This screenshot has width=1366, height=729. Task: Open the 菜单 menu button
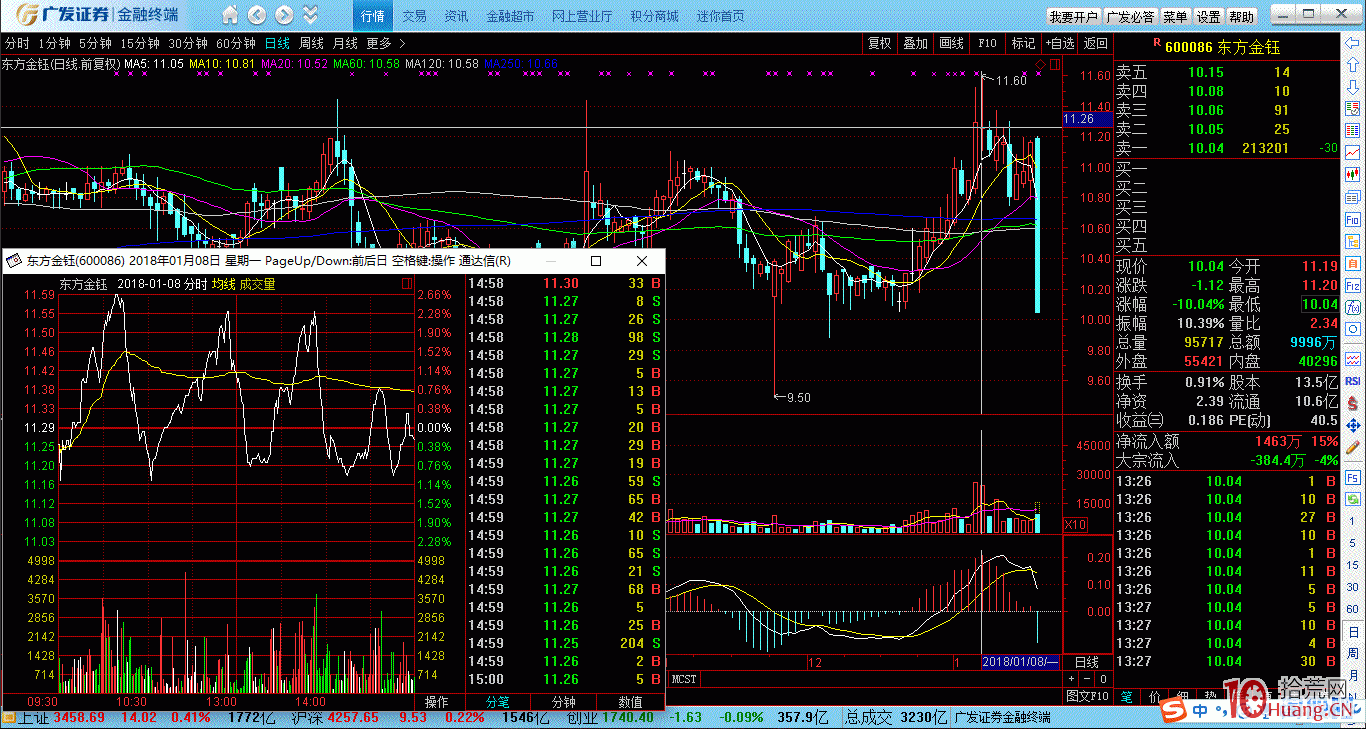[x=1176, y=17]
